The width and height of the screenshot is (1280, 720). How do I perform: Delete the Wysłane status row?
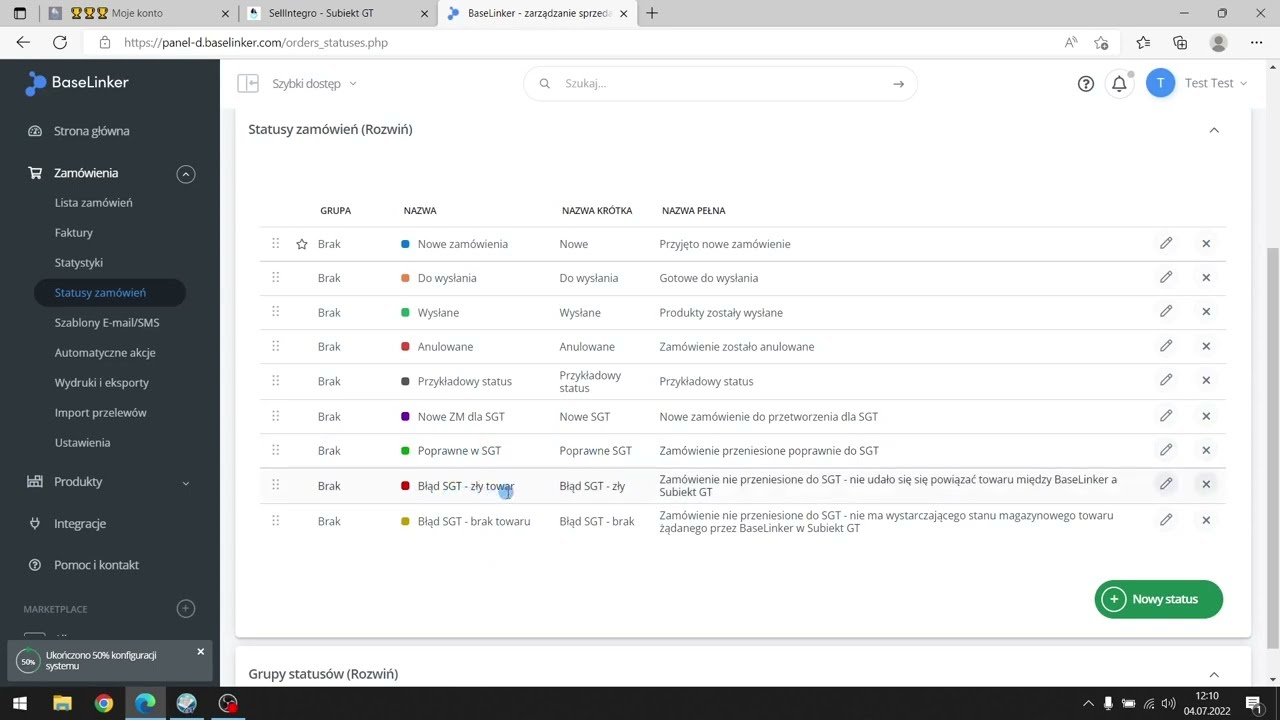coord(1206,312)
